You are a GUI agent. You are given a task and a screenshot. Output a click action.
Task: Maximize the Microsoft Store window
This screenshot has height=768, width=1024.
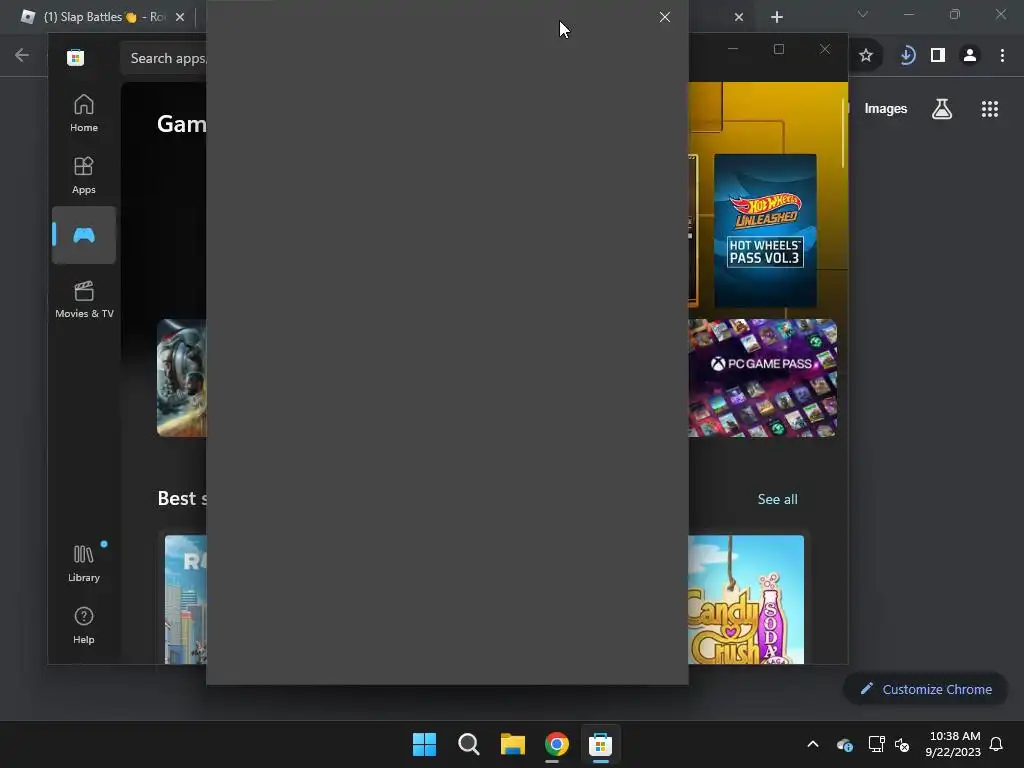778,49
